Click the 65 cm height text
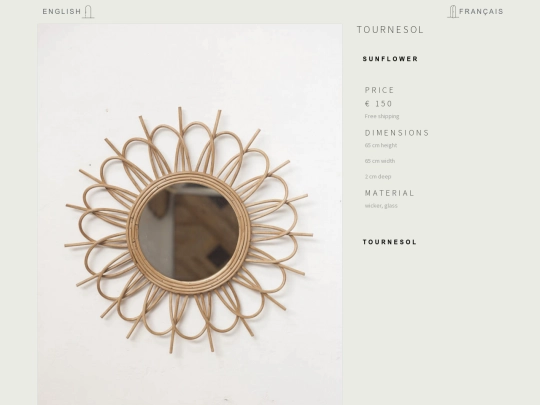The image size is (540, 405). tap(381, 145)
